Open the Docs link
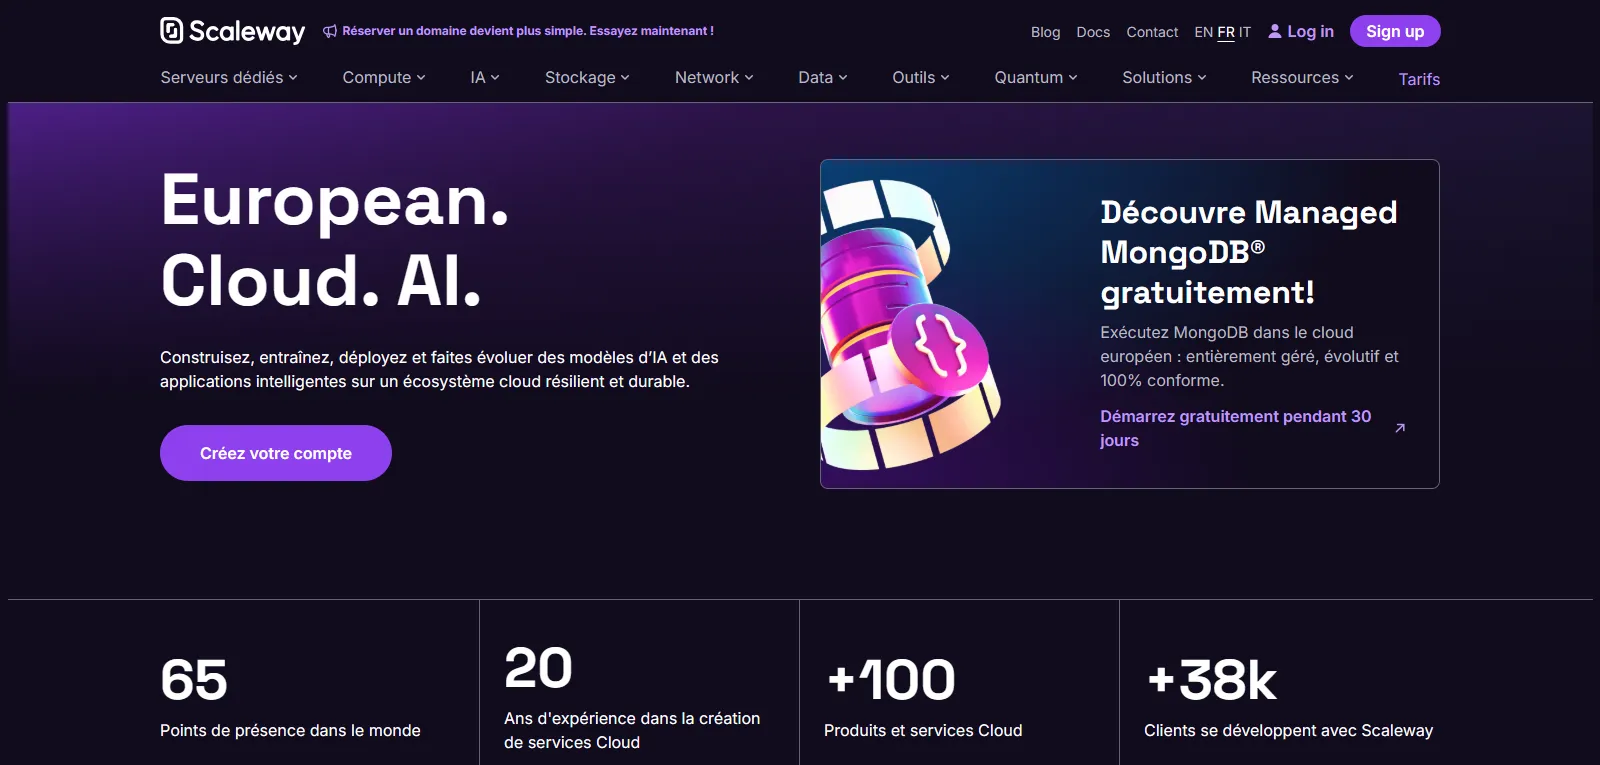Image resolution: width=1600 pixels, height=765 pixels. [x=1093, y=32]
